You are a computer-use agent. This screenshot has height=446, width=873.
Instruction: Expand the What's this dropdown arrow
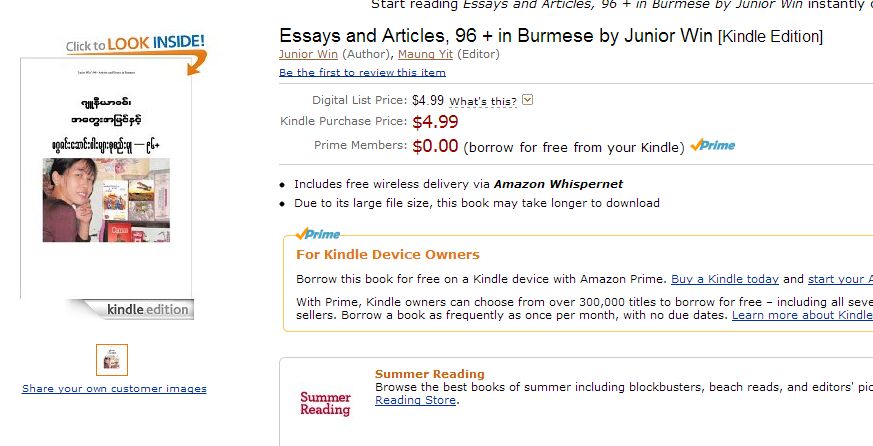[x=528, y=100]
